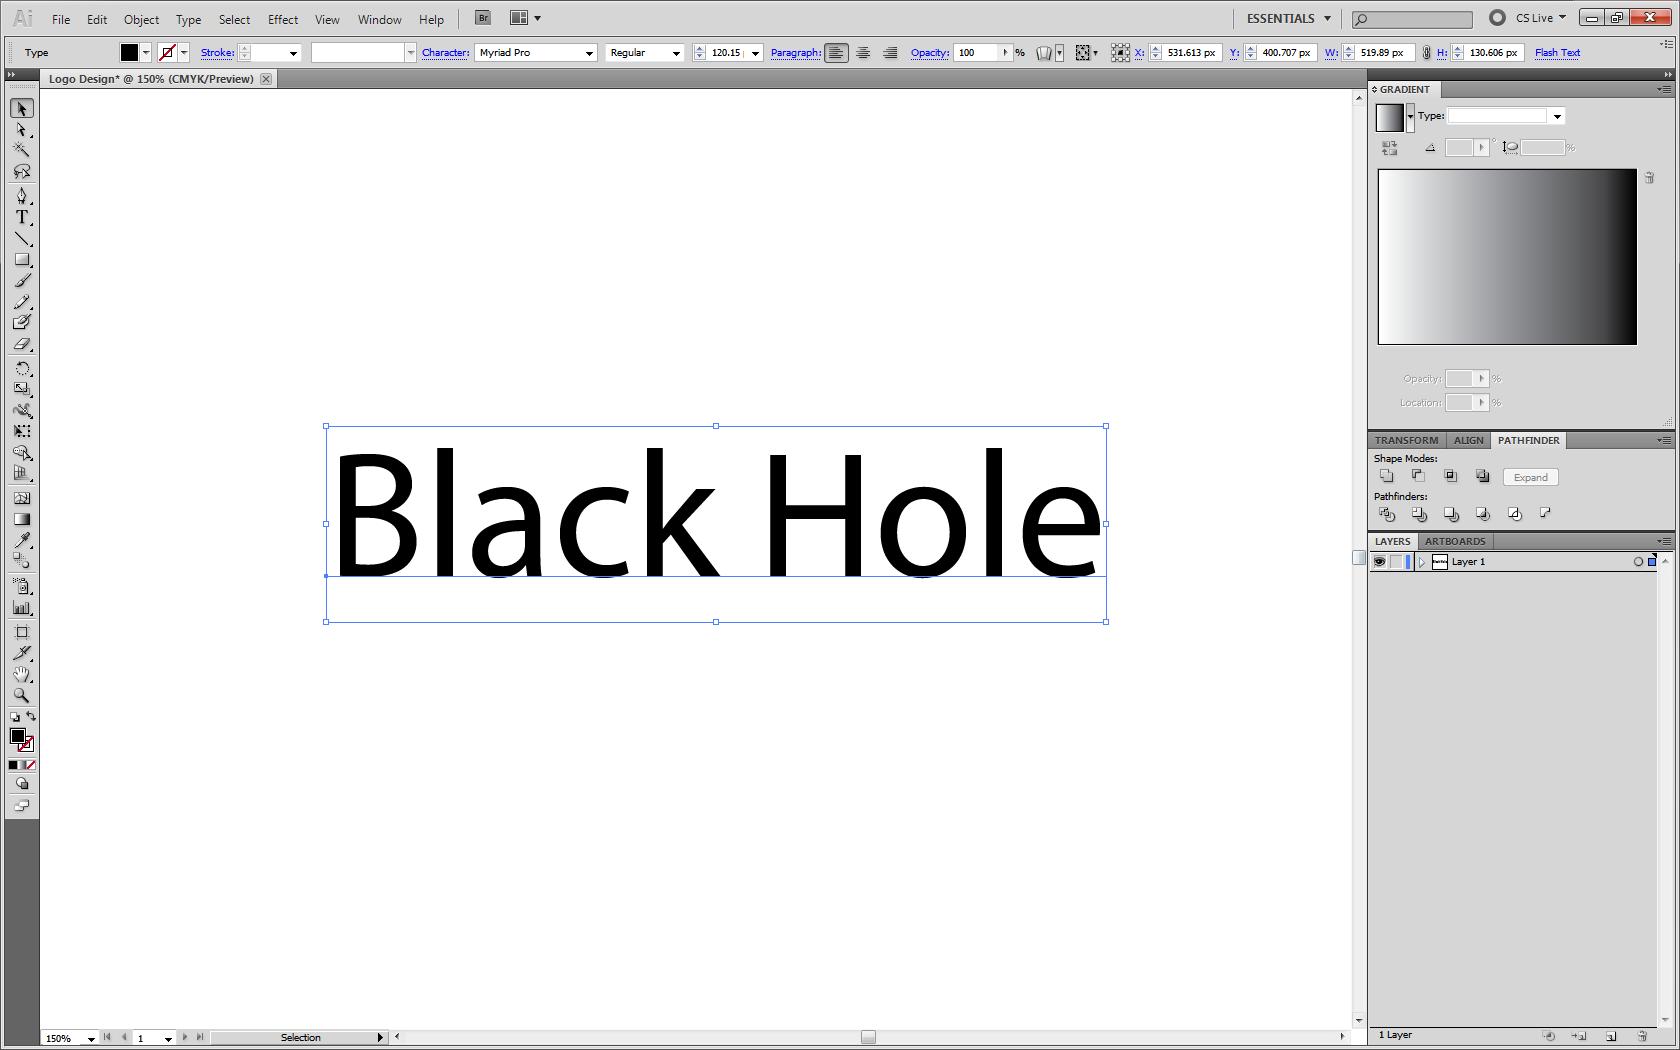Open the CS Live dropdown
The width and height of the screenshot is (1680, 1050).
click(x=1541, y=18)
